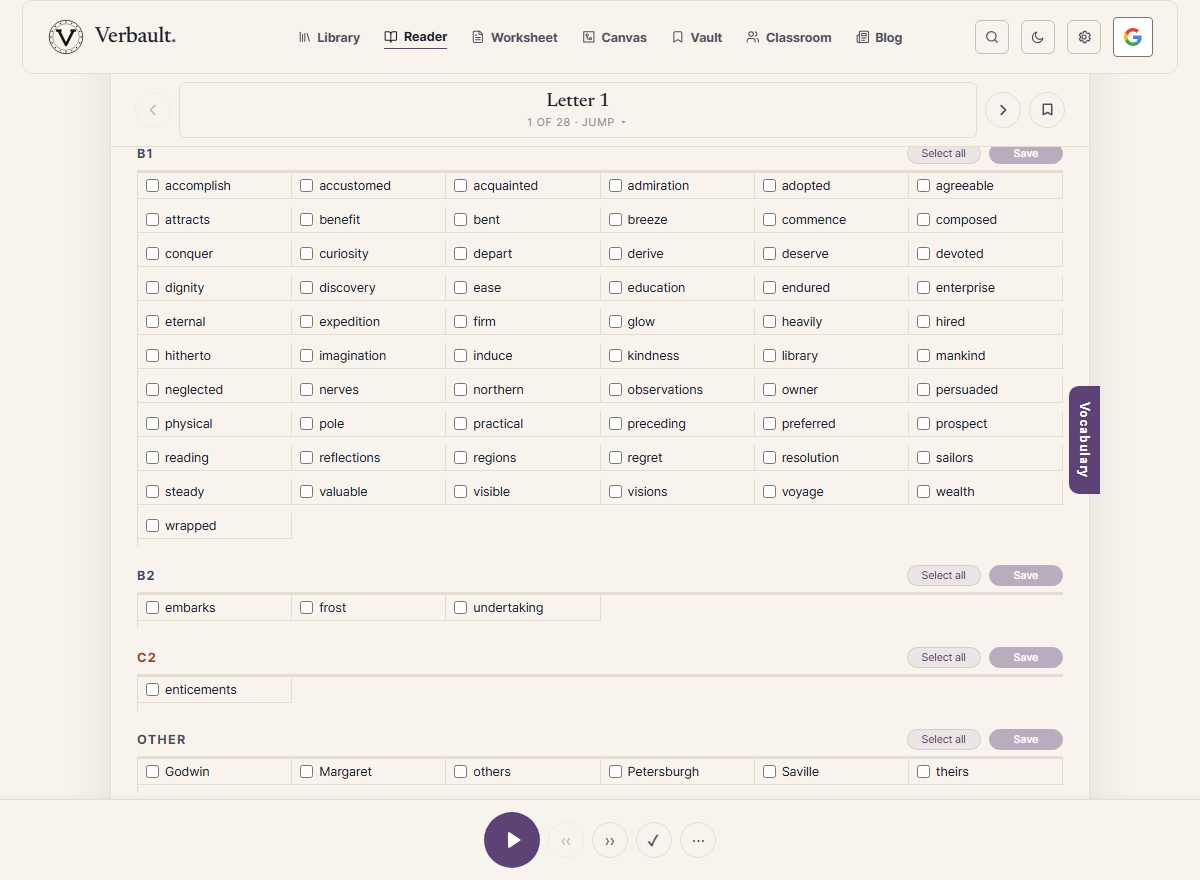Click Save for B1 section
This screenshot has height=880, width=1200.
click(1026, 154)
